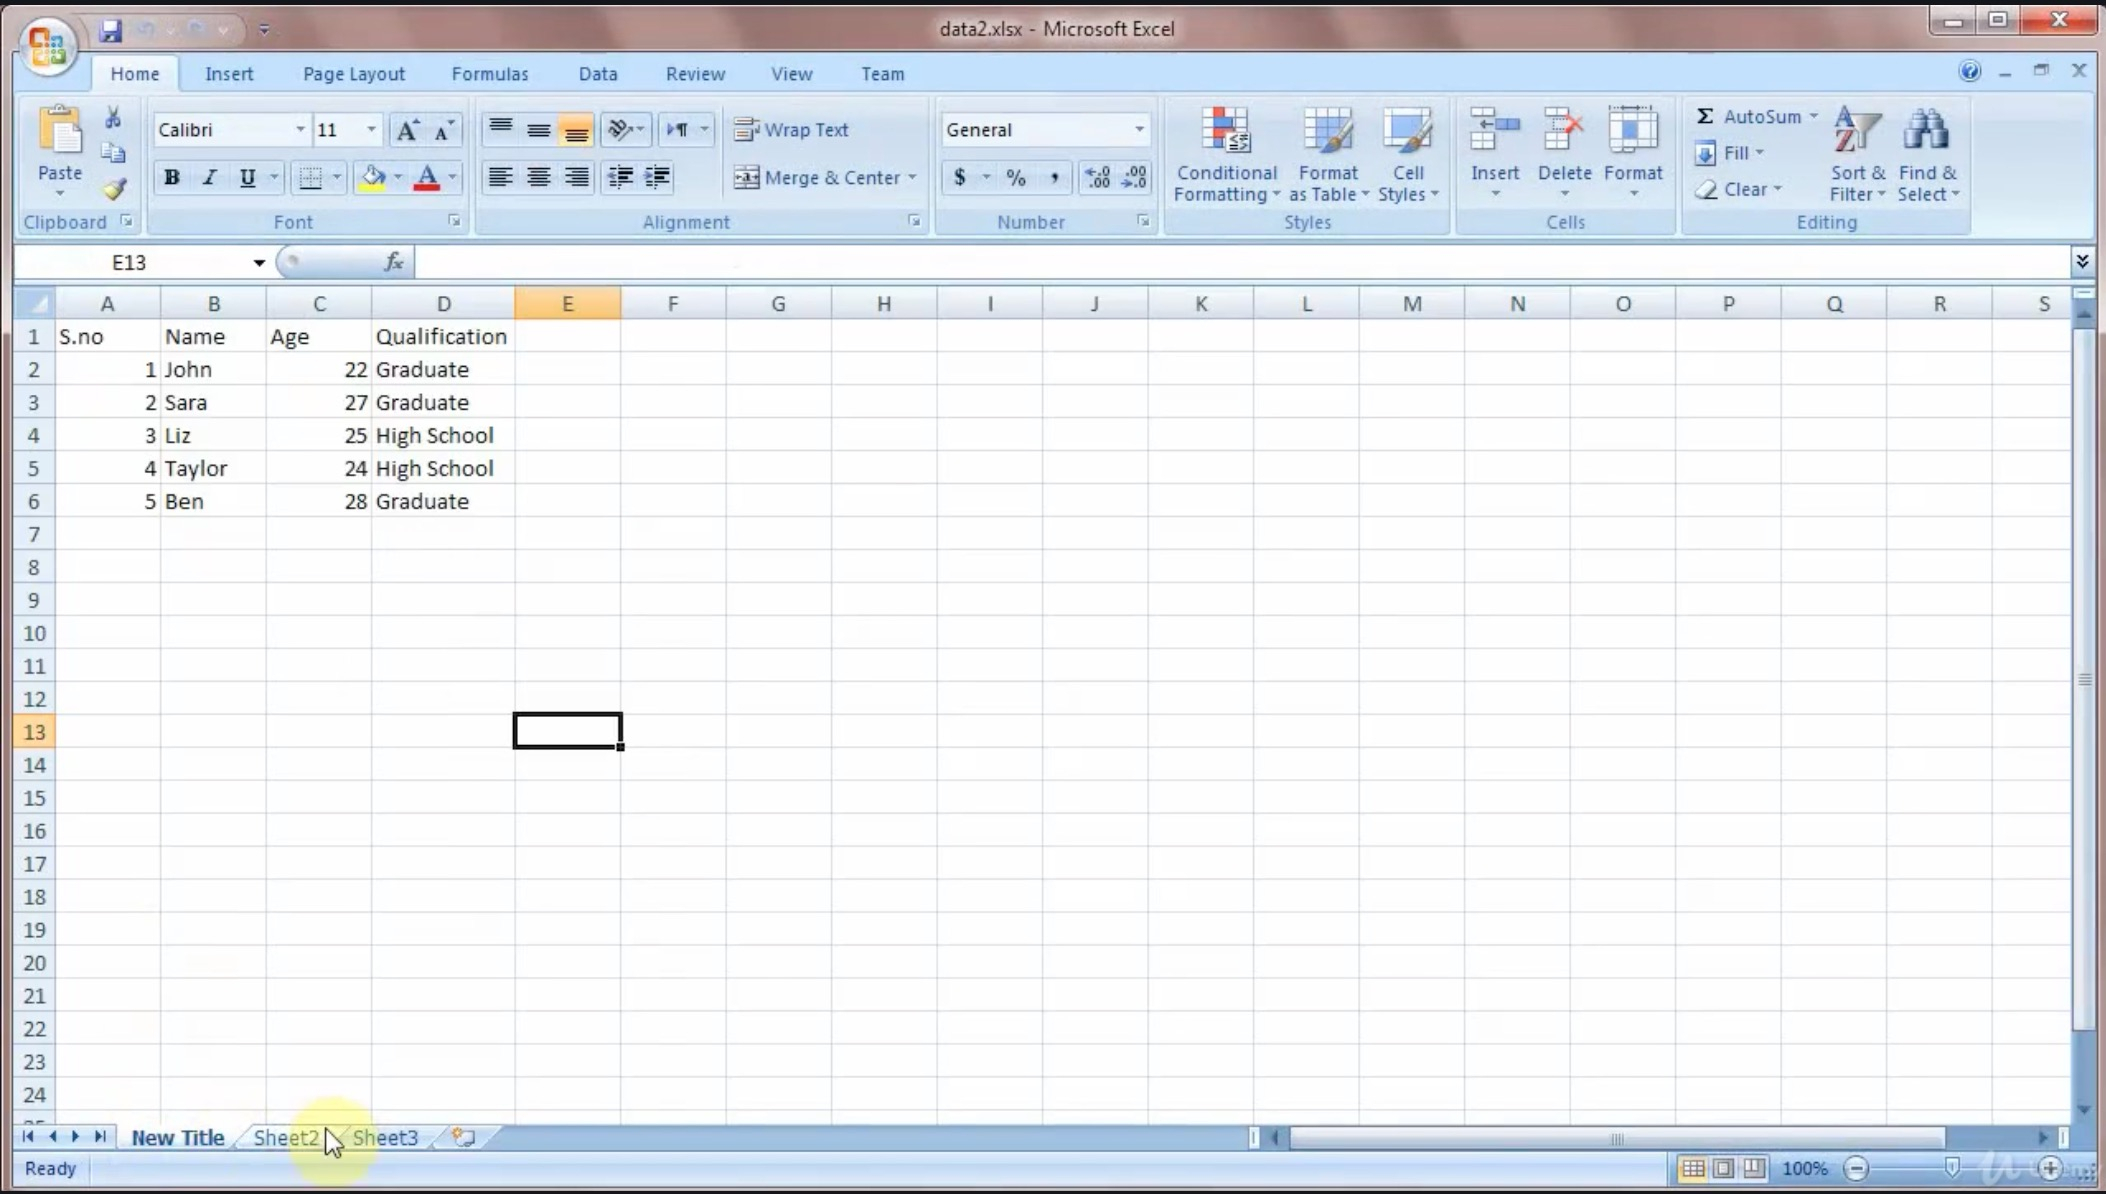Switch to the Sheet3 worksheet tab

click(385, 1137)
